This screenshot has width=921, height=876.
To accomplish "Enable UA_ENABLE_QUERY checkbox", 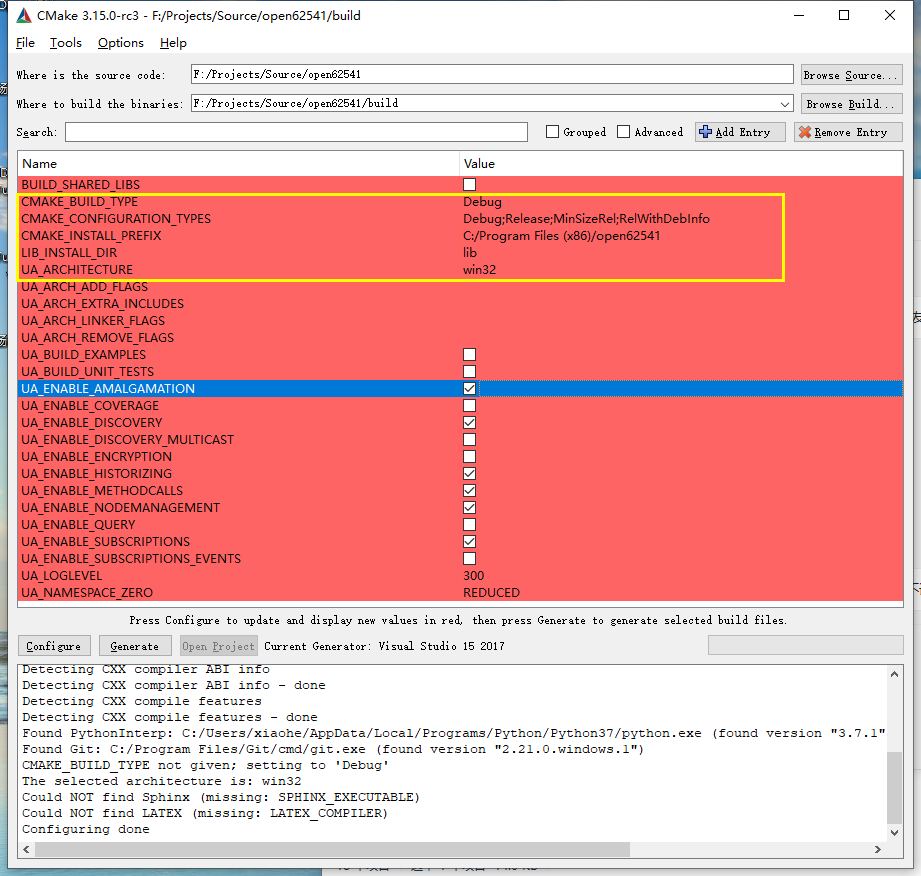I will 469,525.
